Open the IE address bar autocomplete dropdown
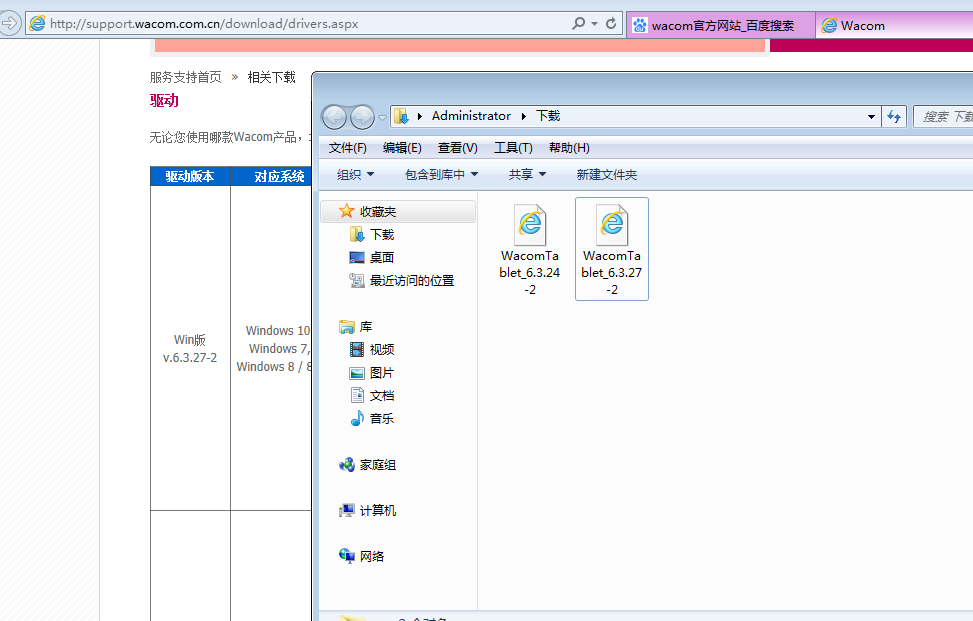 pos(594,24)
